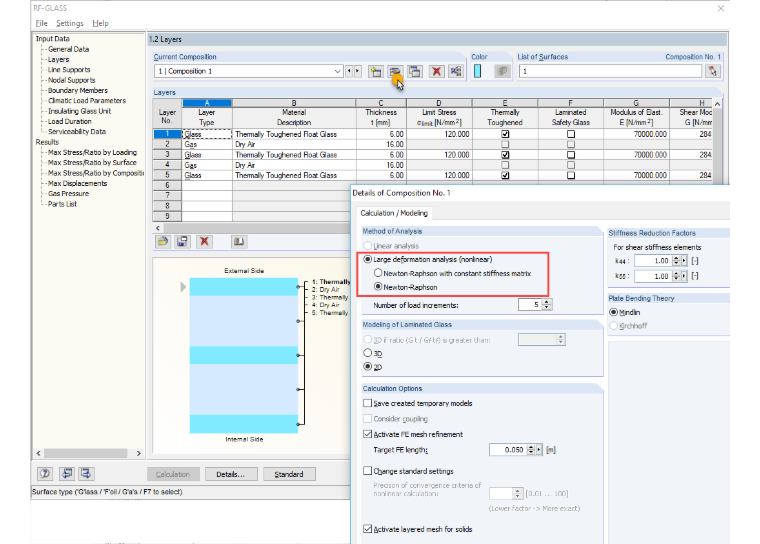The height and width of the screenshot is (544, 760).
Task: Open the library folder icon below layers table
Action: [x=163, y=241]
